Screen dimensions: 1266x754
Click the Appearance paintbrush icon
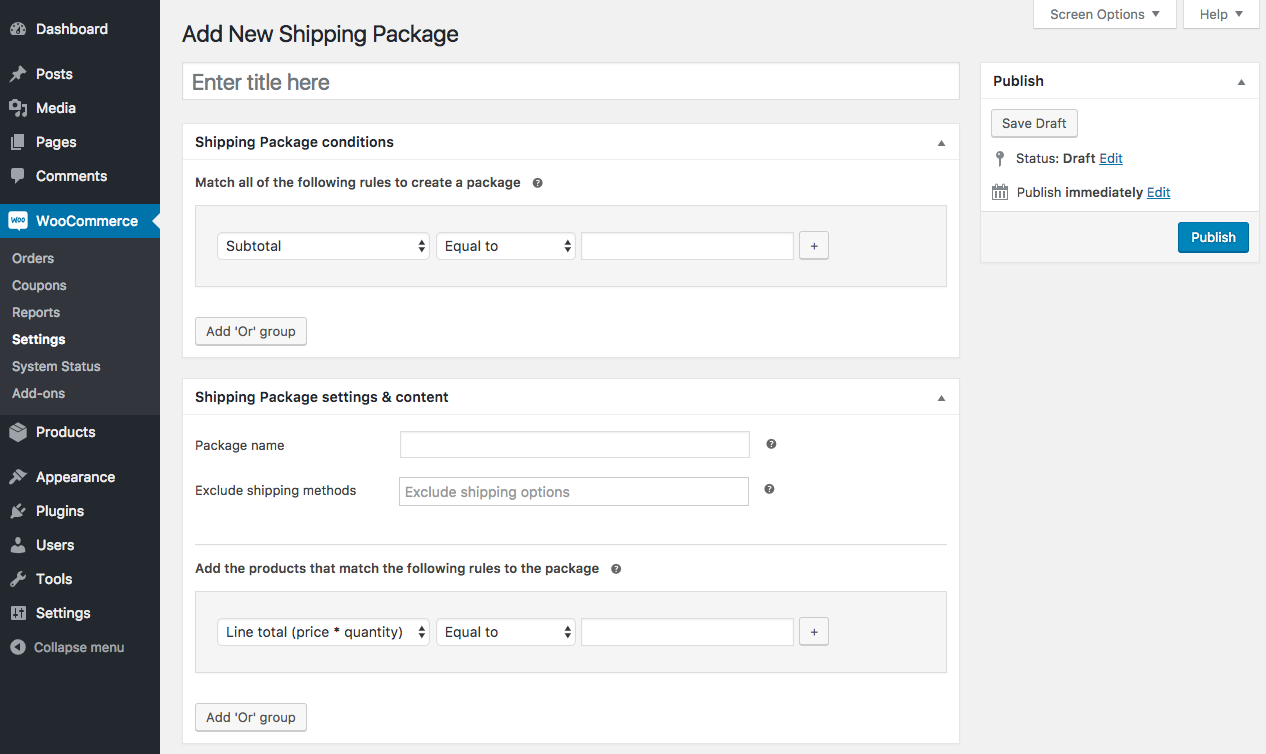pyautogui.click(x=18, y=477)
